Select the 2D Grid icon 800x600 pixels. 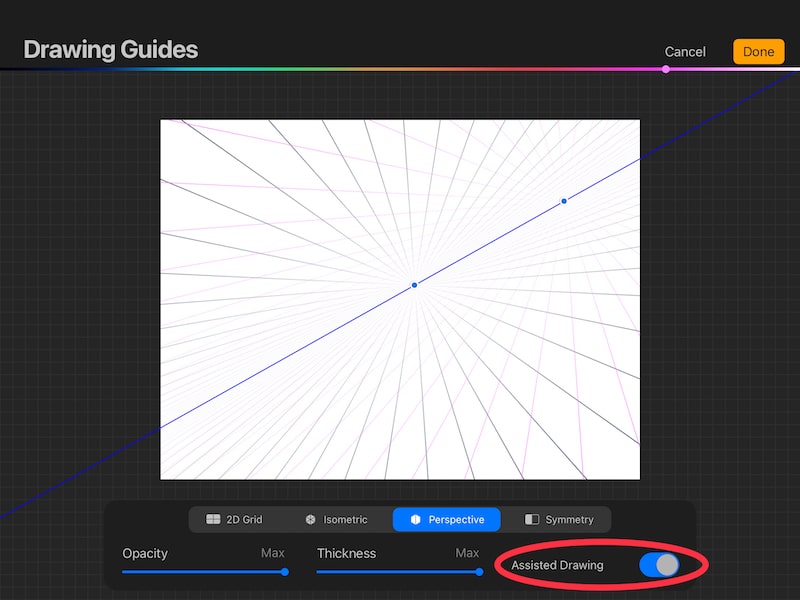(x=213, y=519)
